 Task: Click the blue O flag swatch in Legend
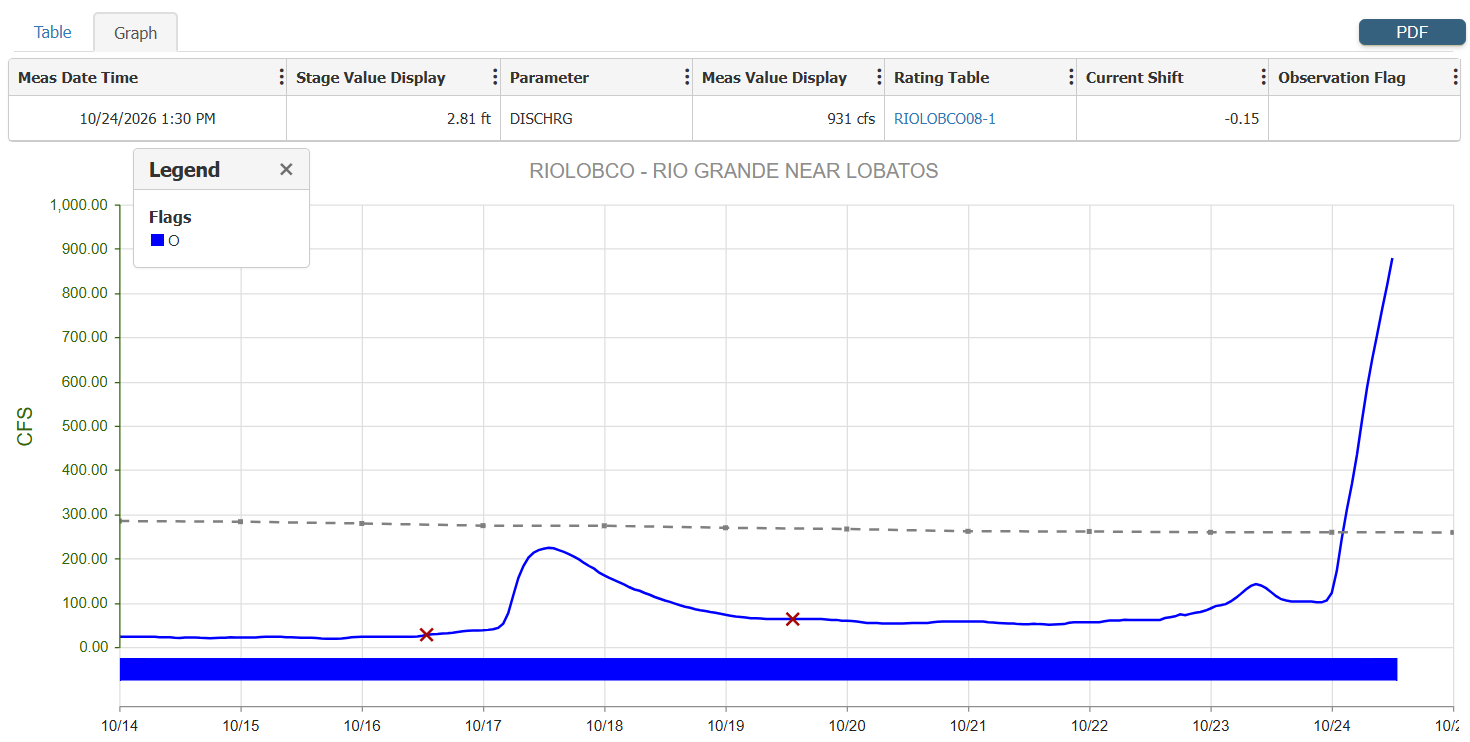click(x=157, y=240)
